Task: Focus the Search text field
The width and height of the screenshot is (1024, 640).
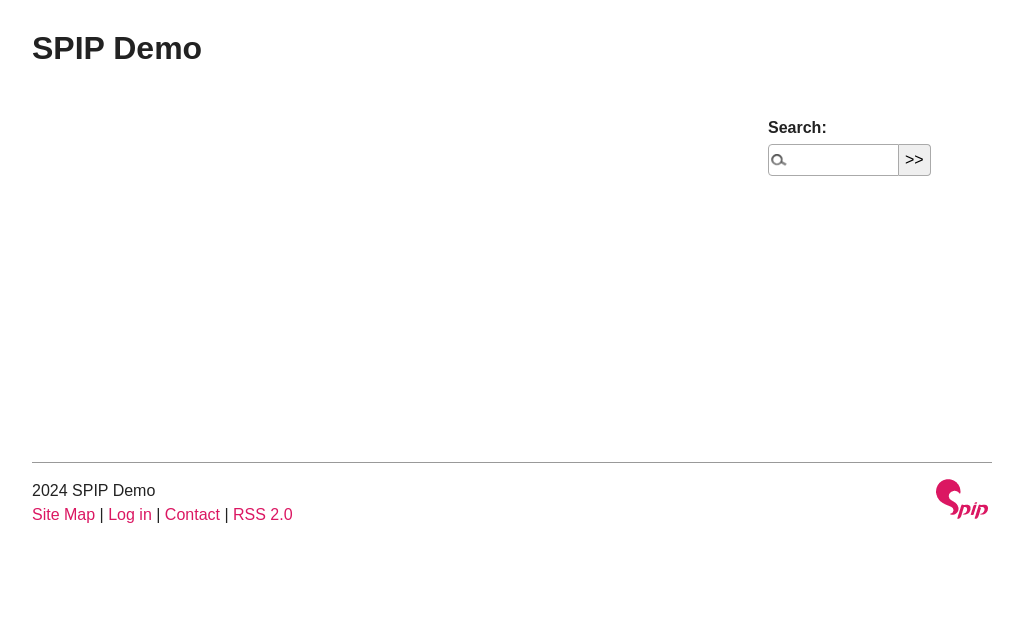Action: (842, 160)
